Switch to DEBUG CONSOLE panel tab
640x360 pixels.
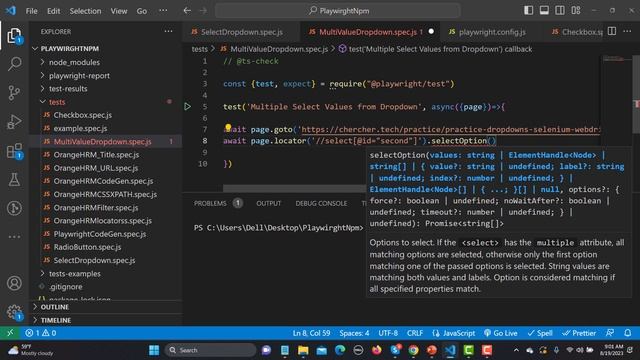pyautogui.click(x=321, y=203)
